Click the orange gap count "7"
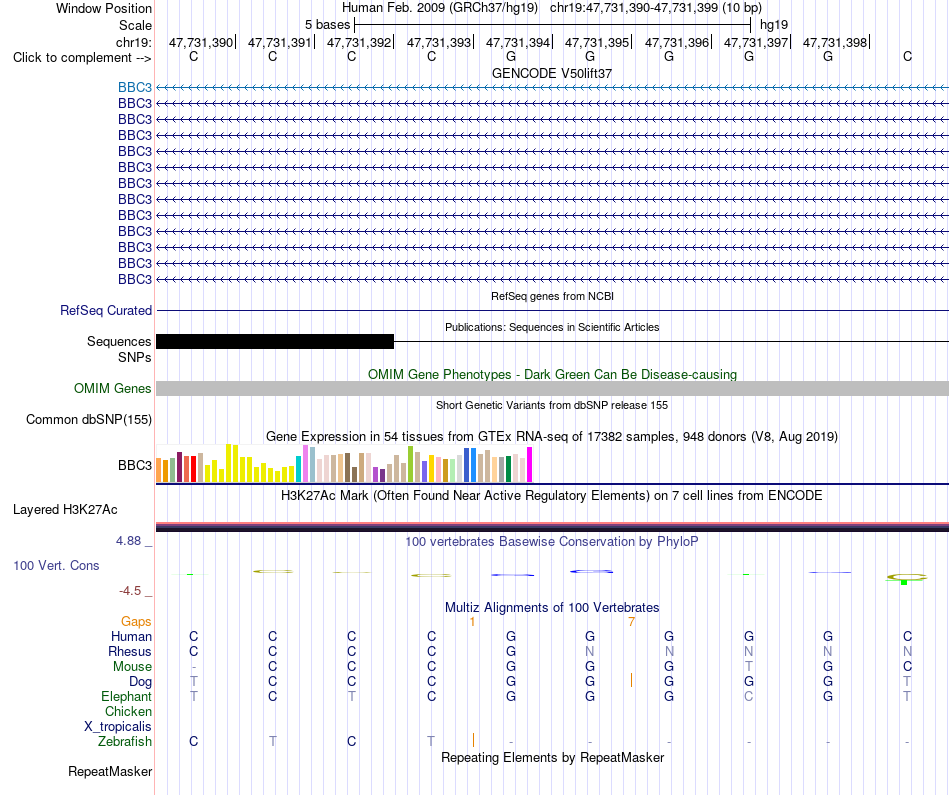 click(631, 622)
